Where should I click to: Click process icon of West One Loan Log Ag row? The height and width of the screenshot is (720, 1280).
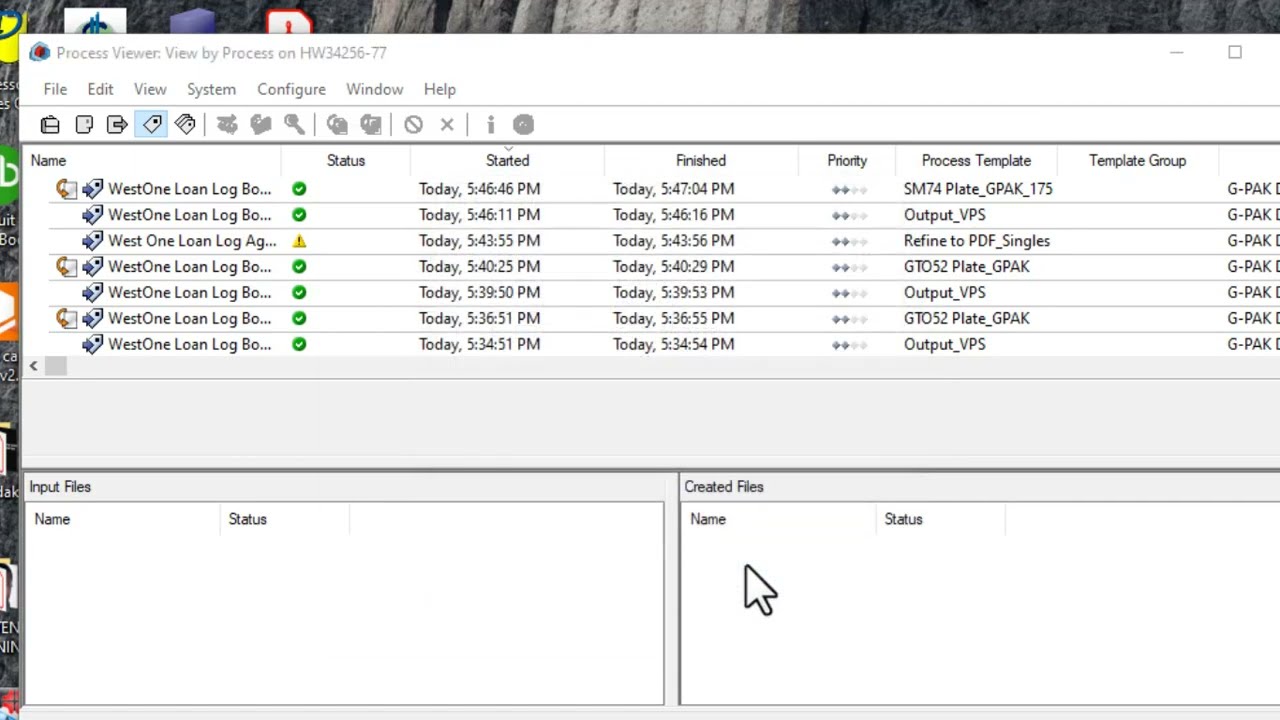92,240
